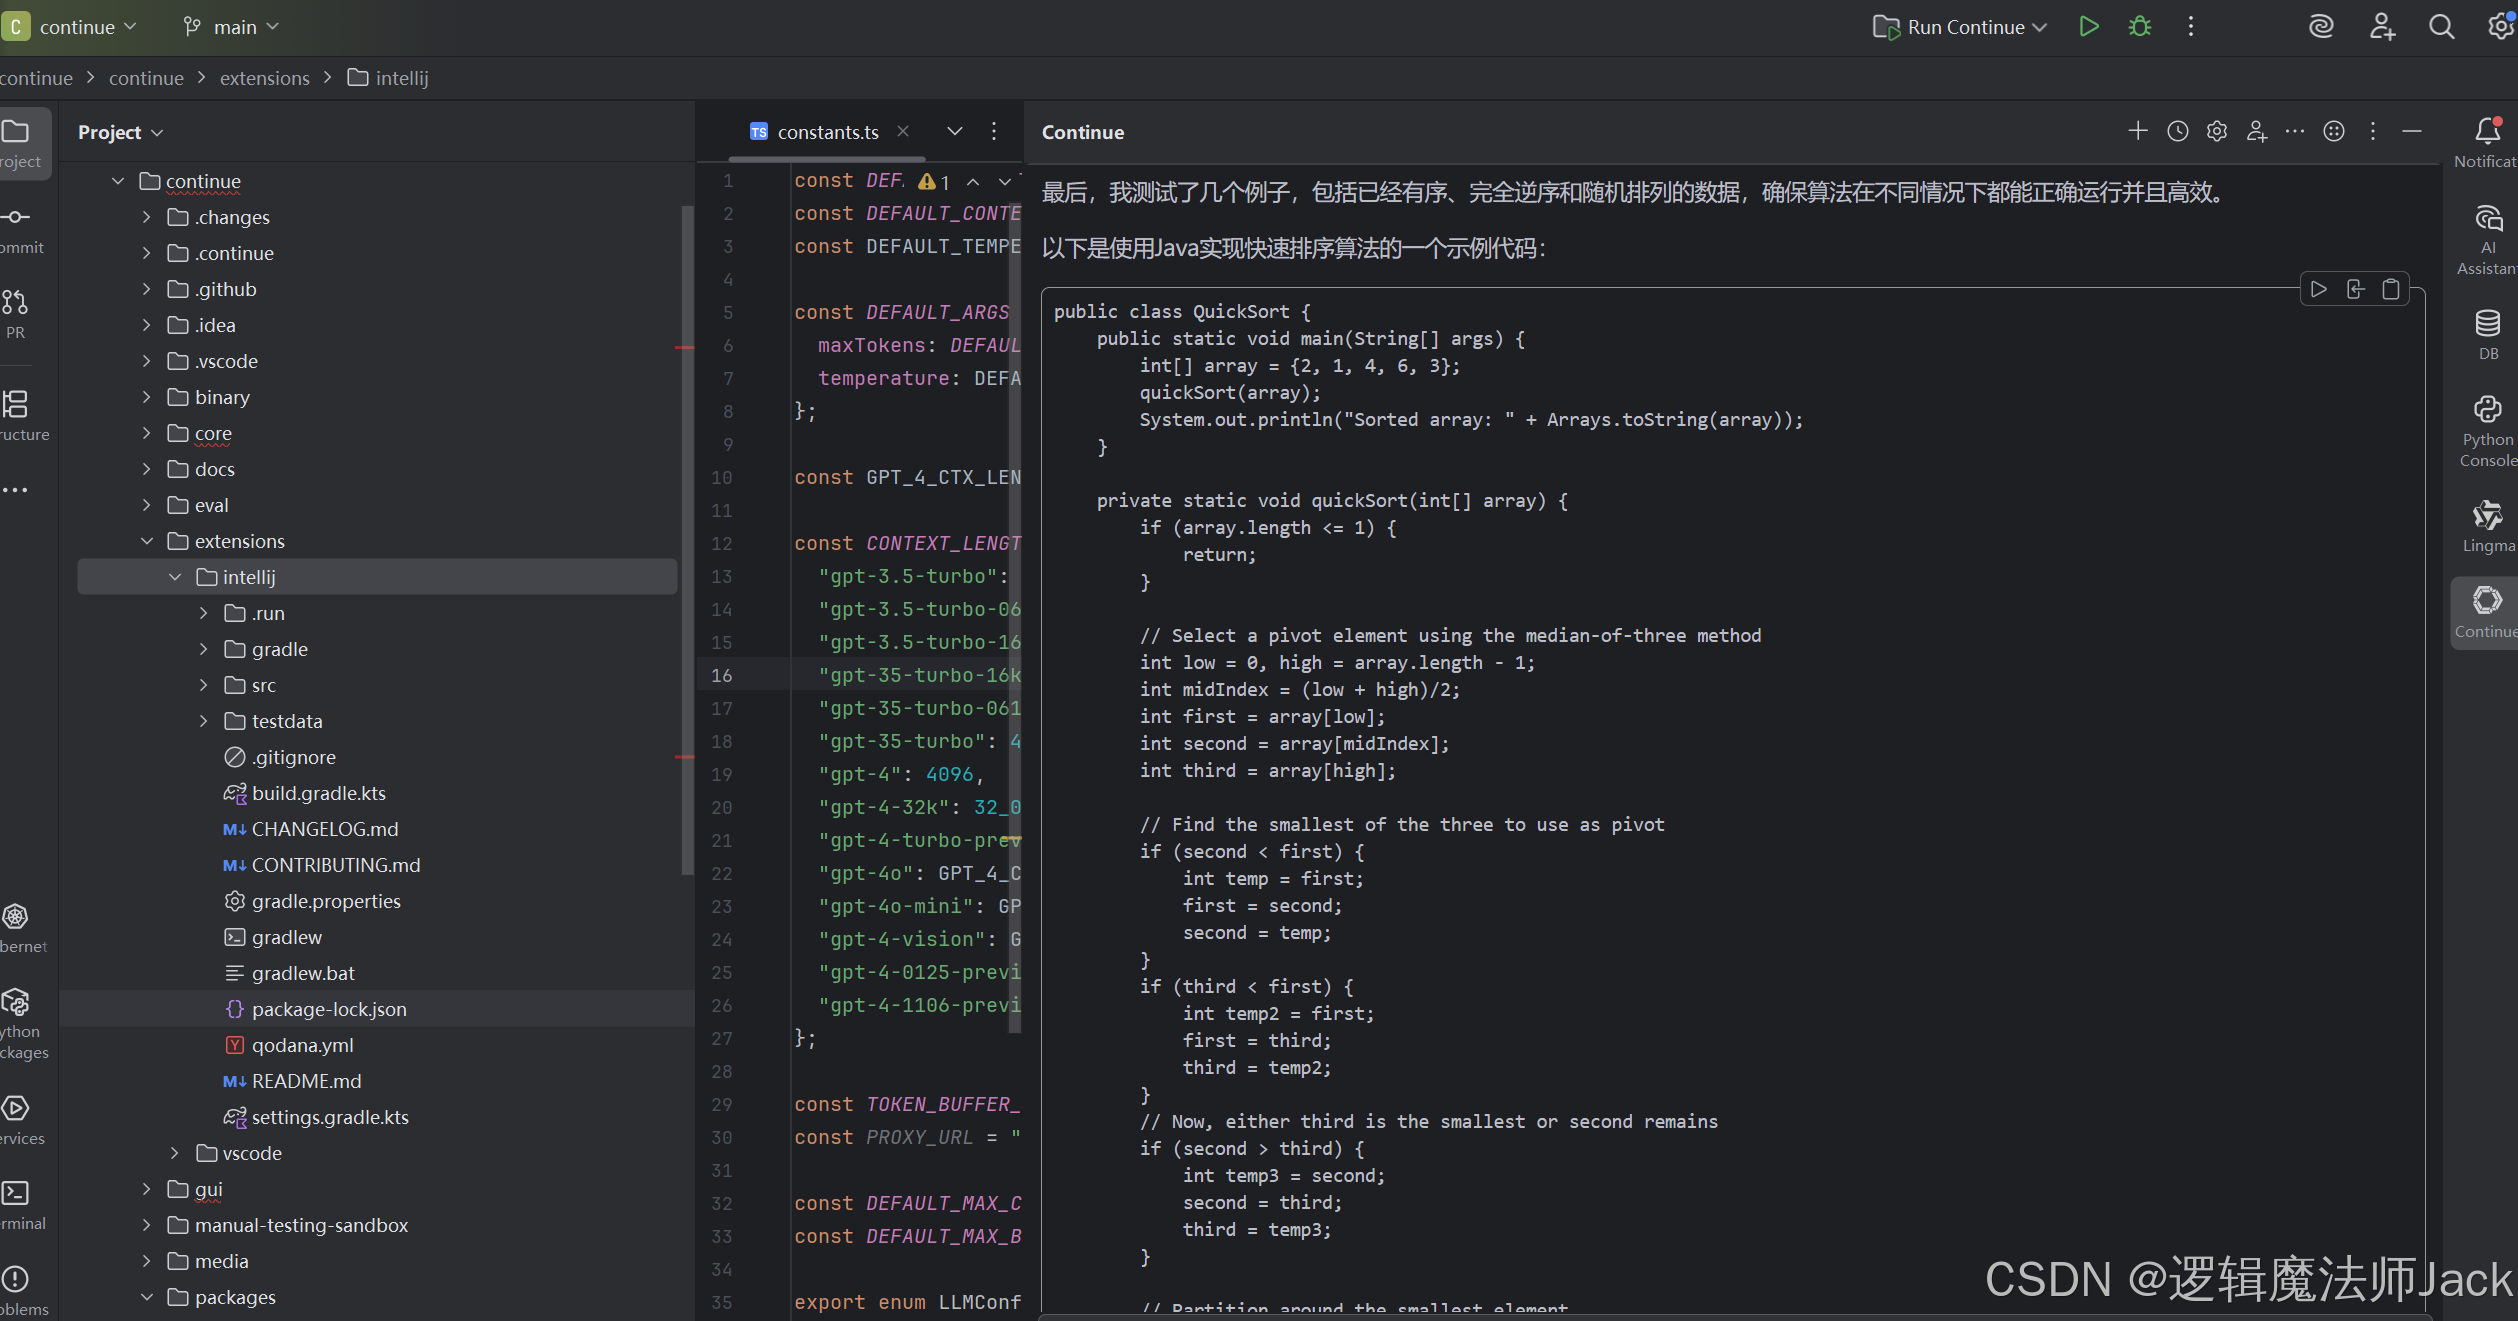Click the Debug bug icon

[x=2139, y=27]
